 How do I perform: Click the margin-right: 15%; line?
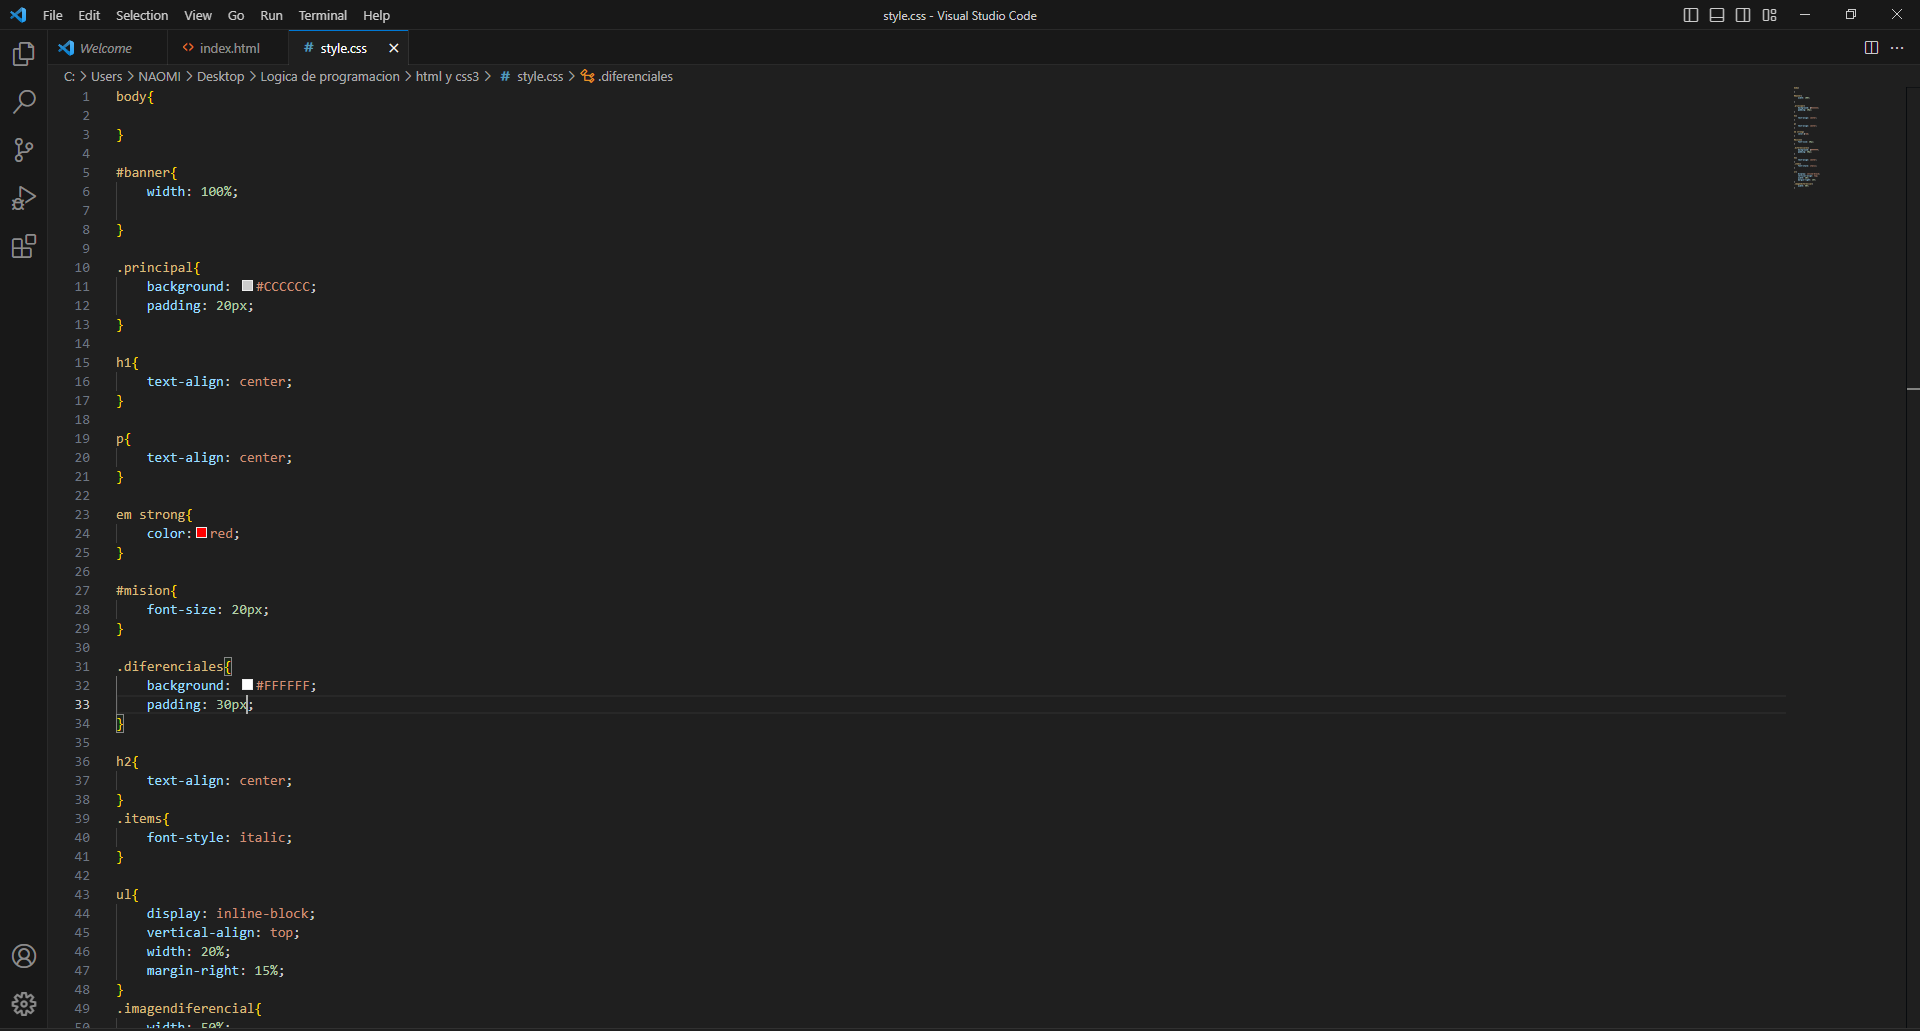click(215, 971)
